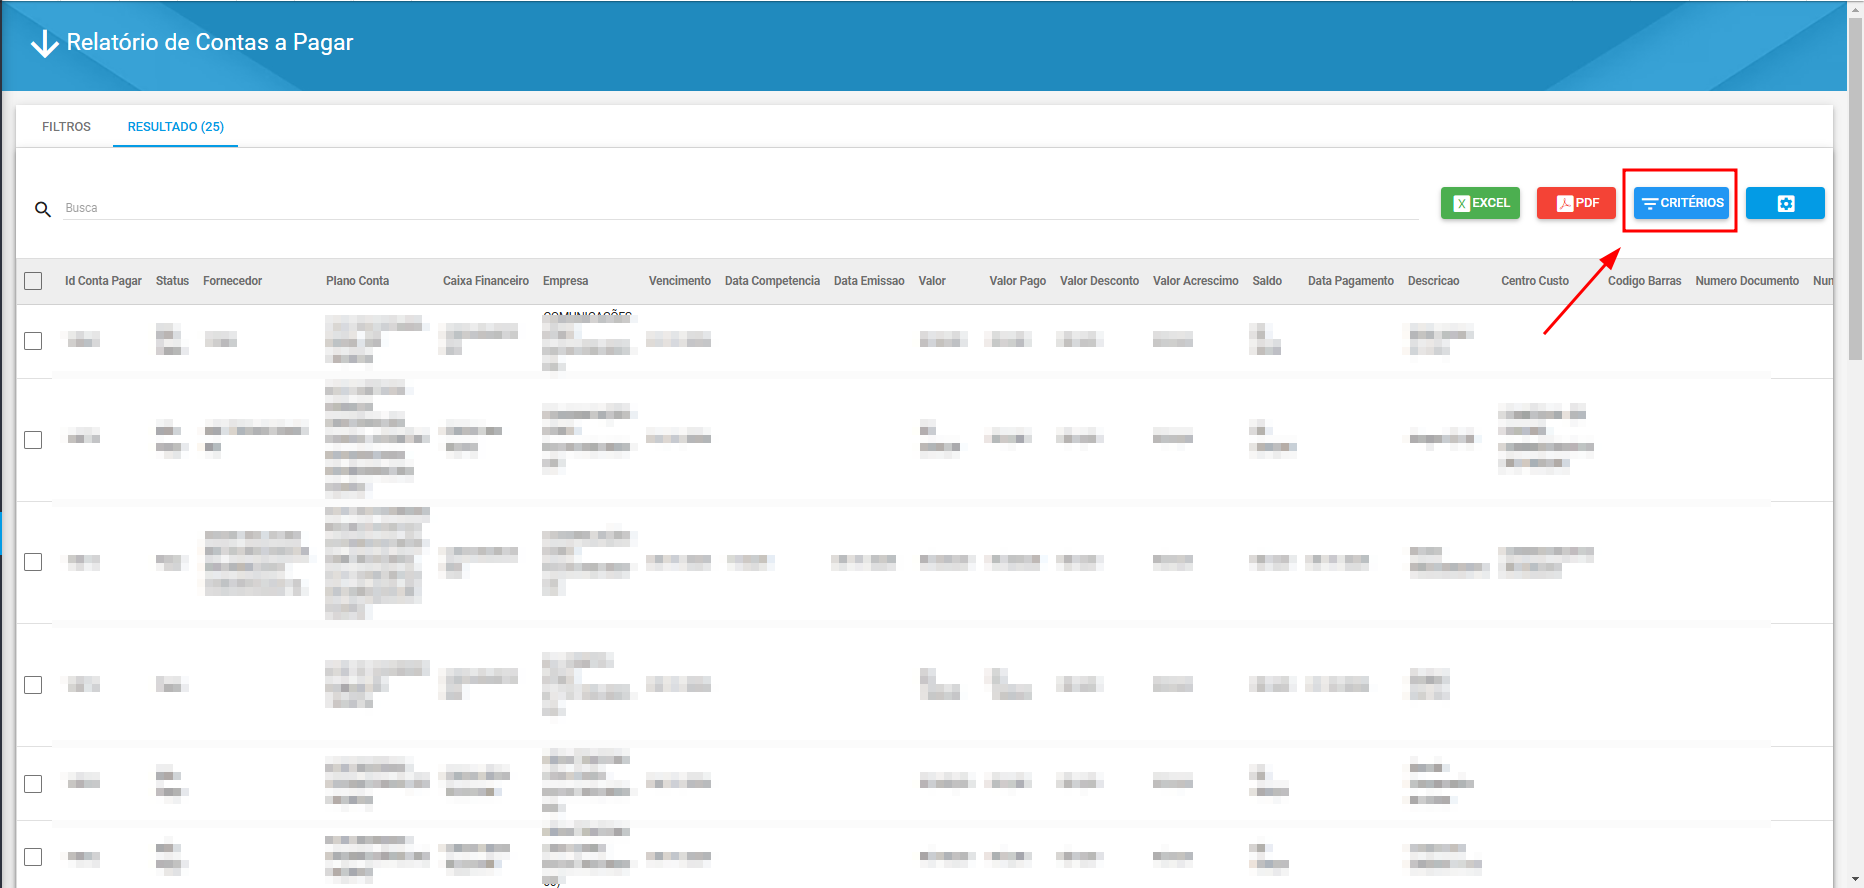
Task: Sort by the Vencimento column header
Action: pyautogui.click(x=679, y=281)
